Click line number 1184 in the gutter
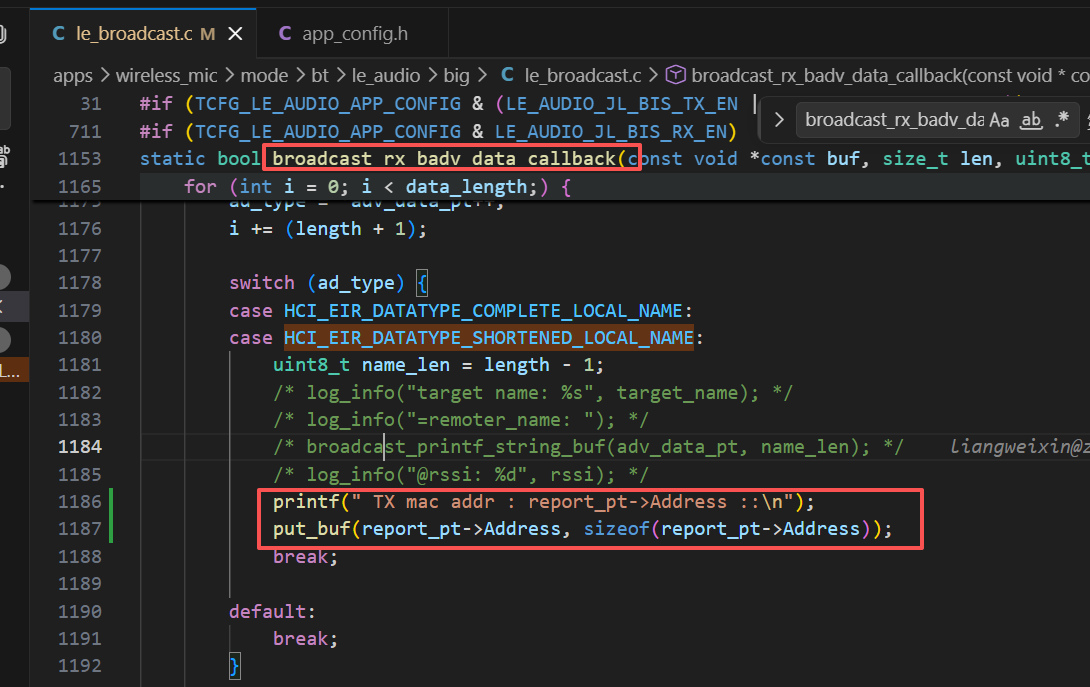The image size is (1090, 687). (x=80, y=446)
